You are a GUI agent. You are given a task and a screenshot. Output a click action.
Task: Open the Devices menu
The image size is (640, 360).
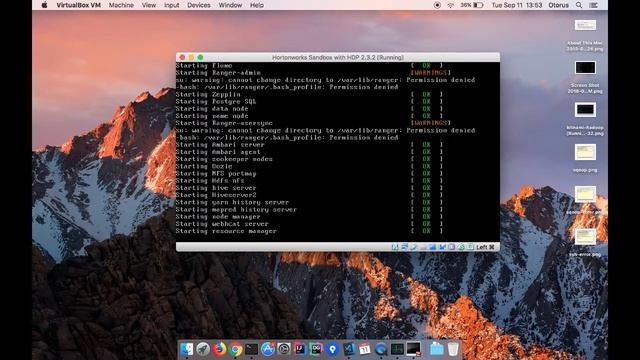(x=199, y=5)
